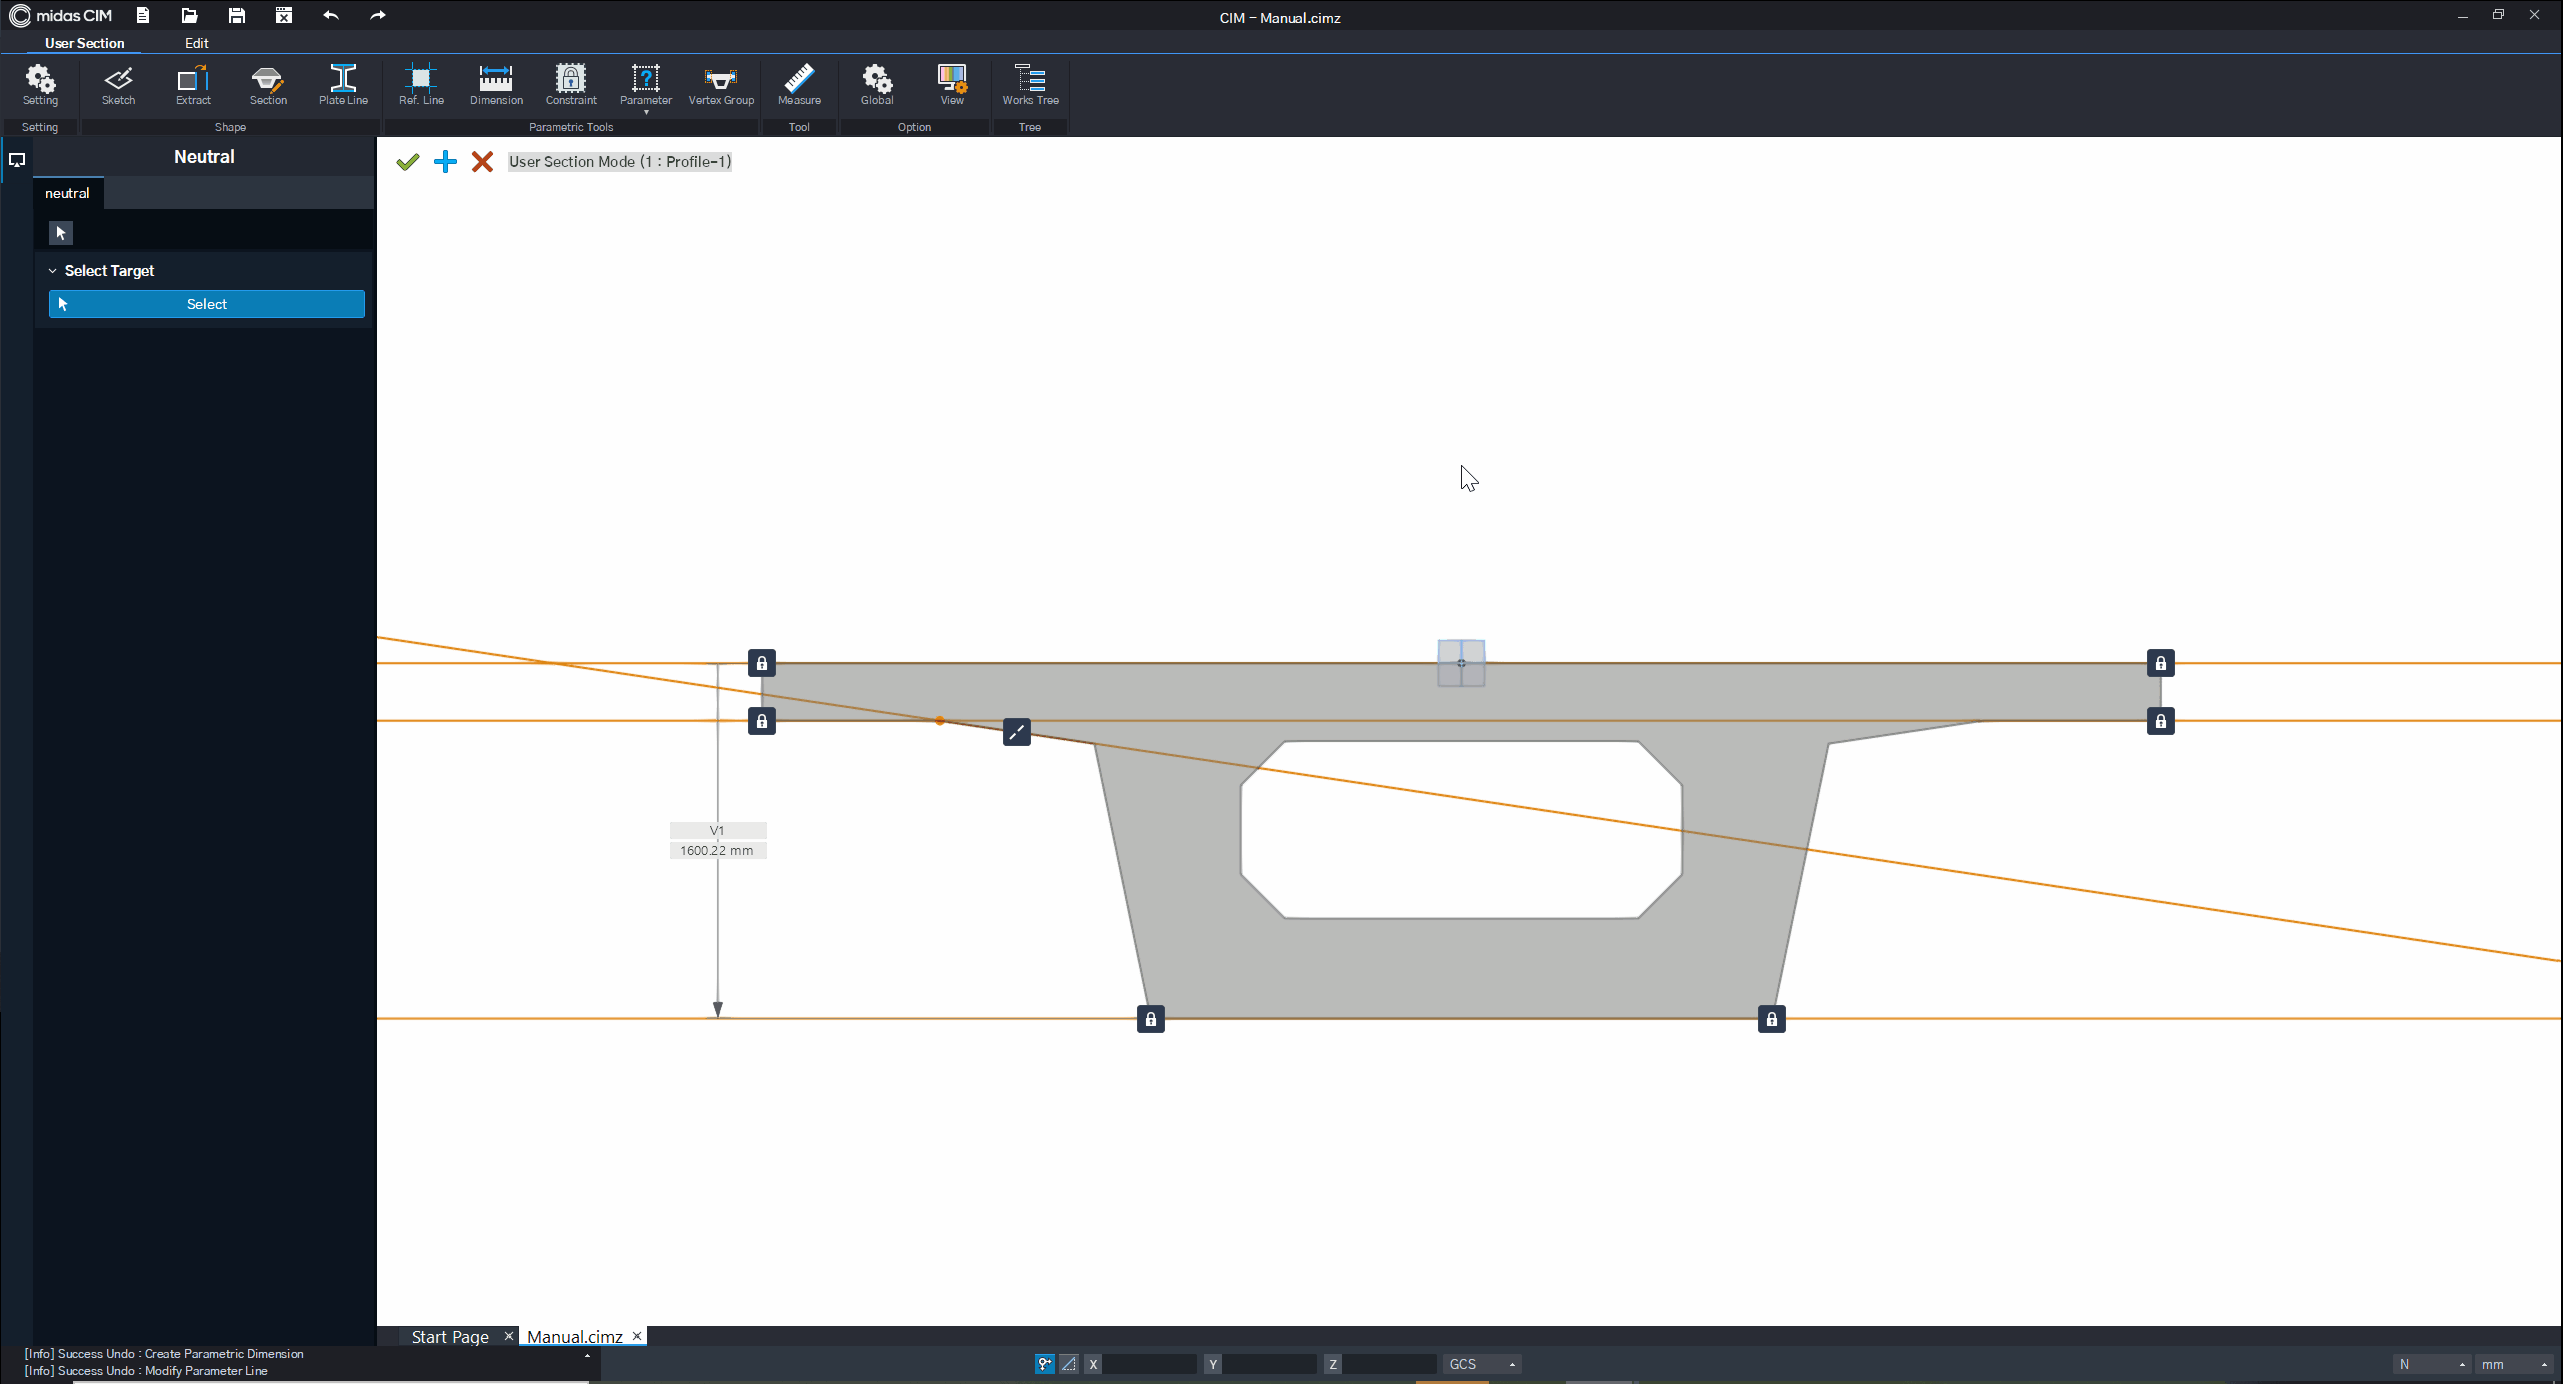Select the Vertex Group tool

(x=721, y=85)
